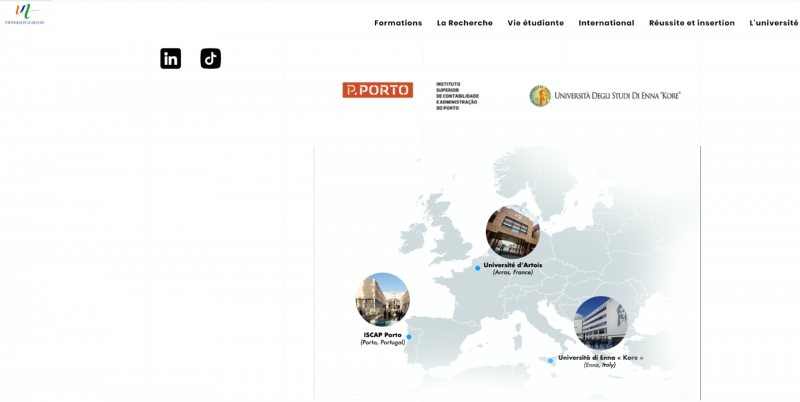The image size is (800, 402).
Task: Select International in the navigation bar
Action: tap(606, 23)
